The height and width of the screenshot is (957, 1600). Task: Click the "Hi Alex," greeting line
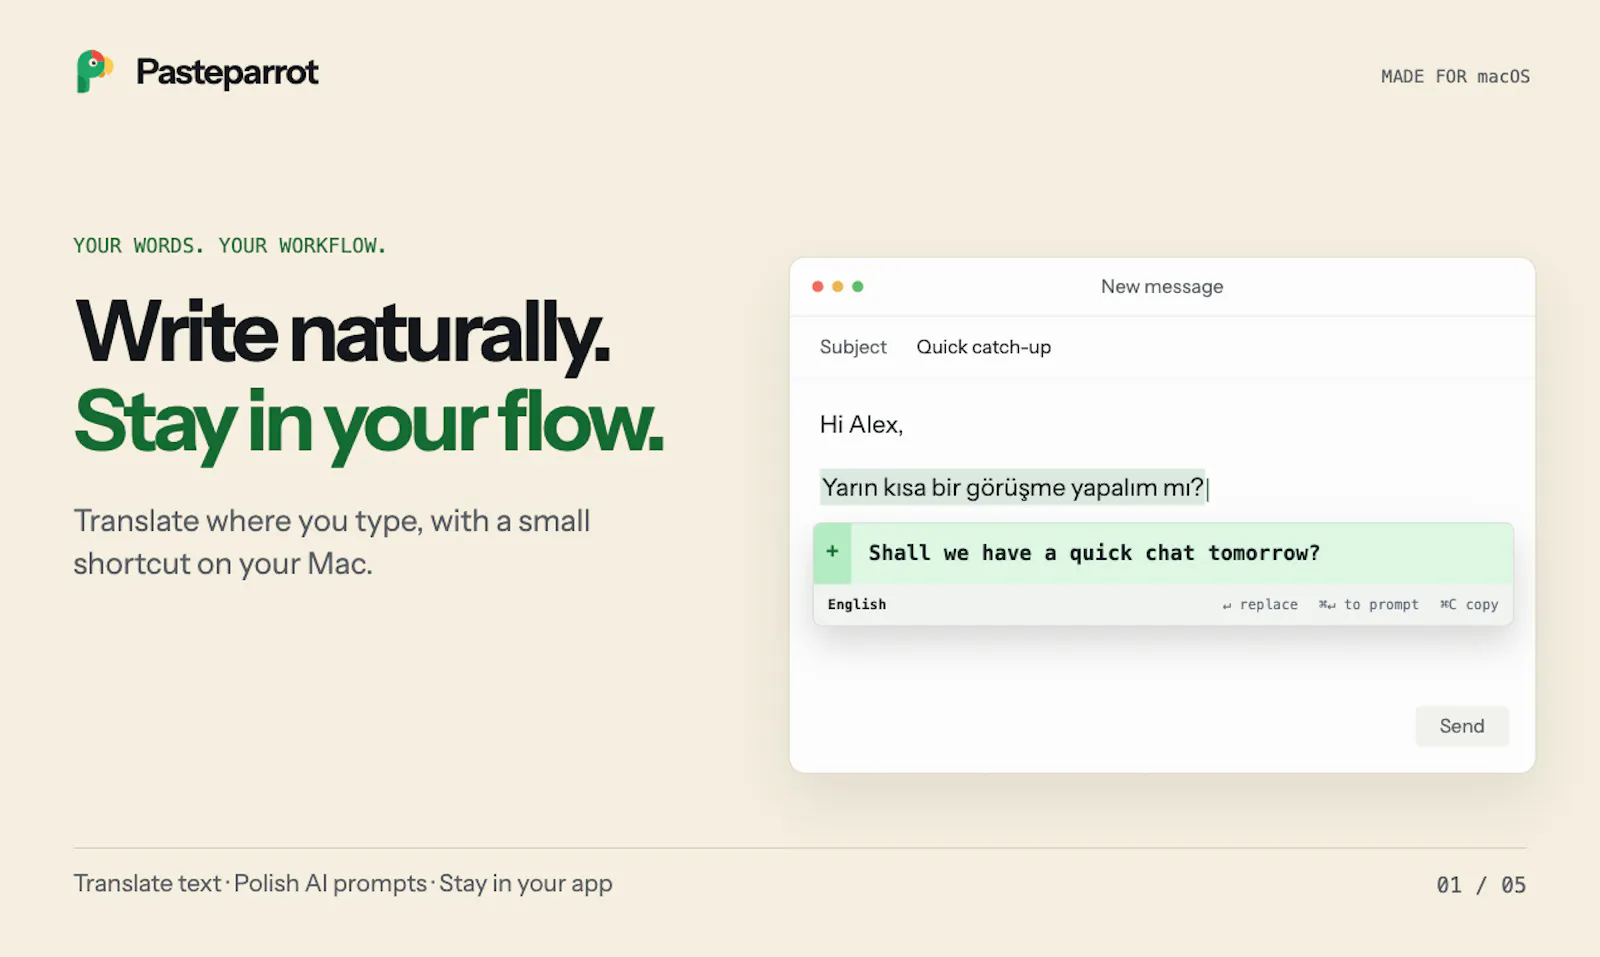click(x=861, y=425)
